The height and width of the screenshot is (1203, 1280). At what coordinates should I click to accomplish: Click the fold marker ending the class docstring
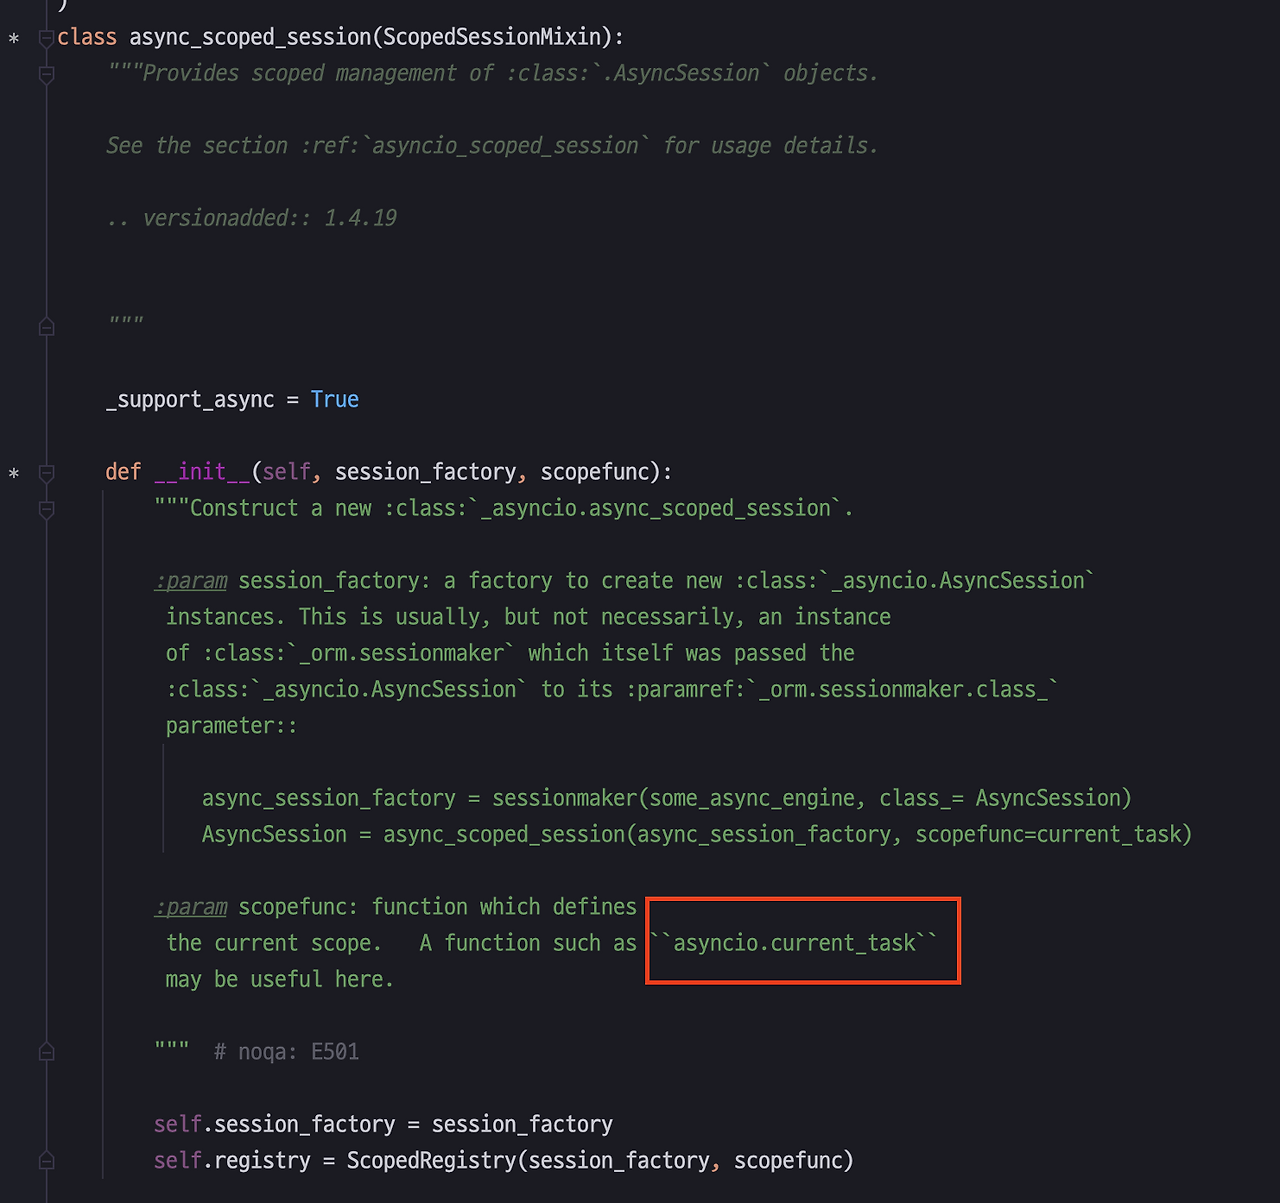click(45, 325)
